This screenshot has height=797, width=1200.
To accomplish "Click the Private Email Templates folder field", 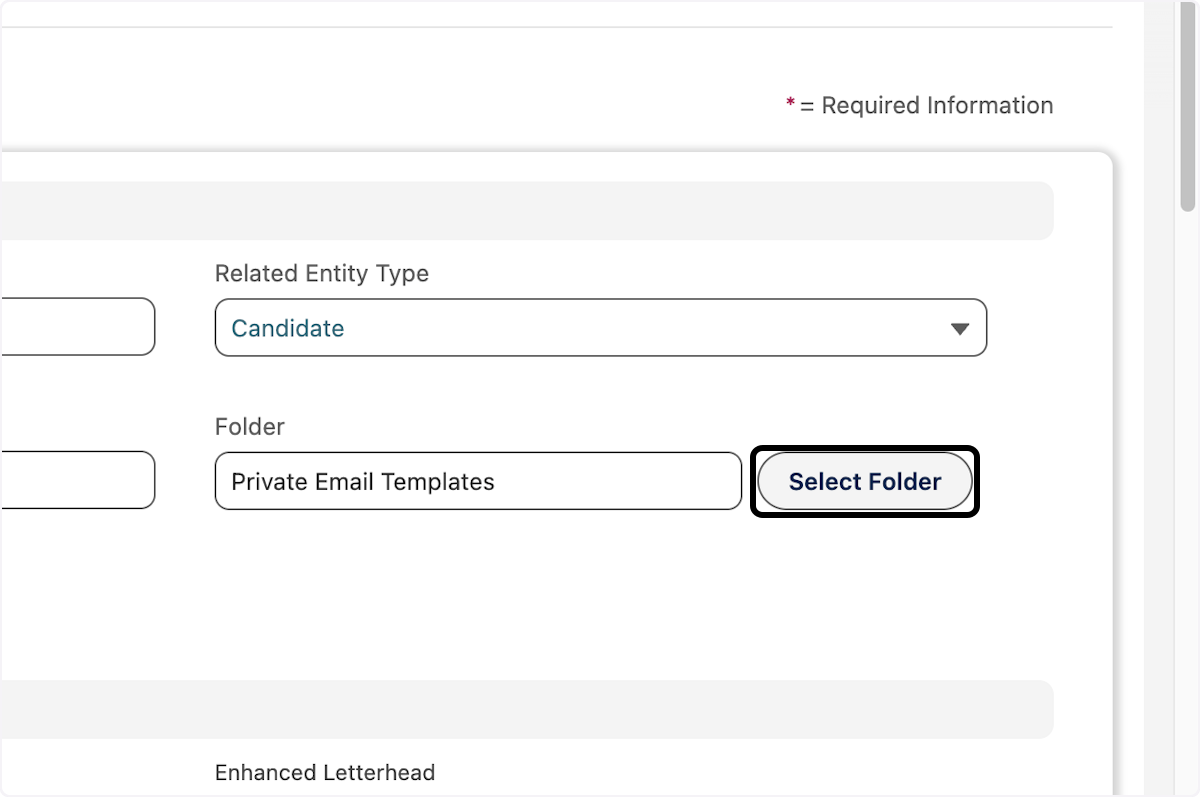I will point(477,482).
